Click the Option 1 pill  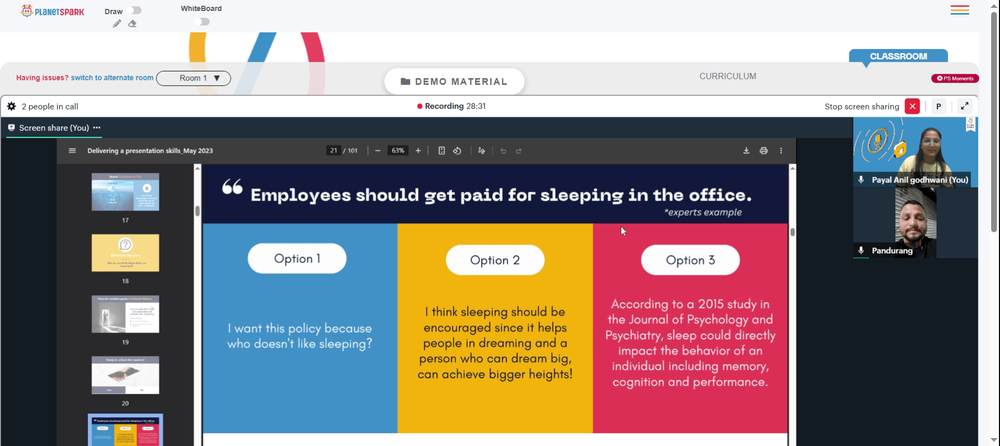pyautogui.click(x=297, y=258)
